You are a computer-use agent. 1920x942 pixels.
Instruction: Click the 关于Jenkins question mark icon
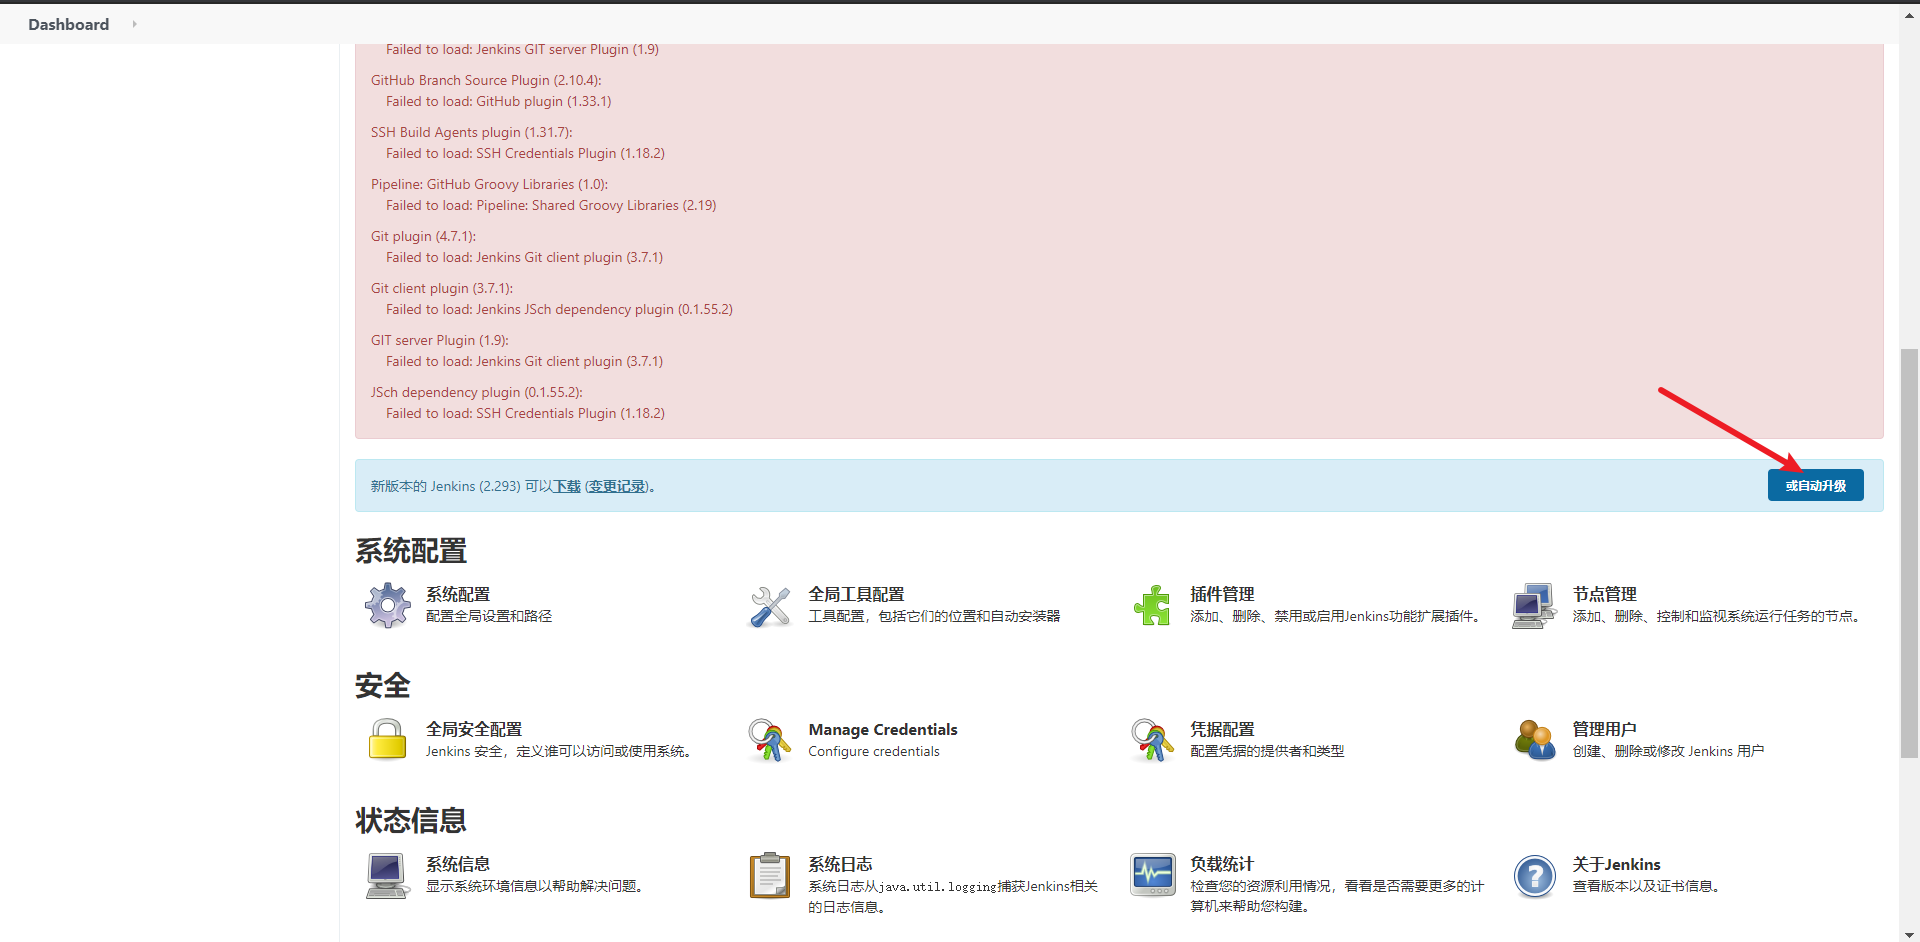click(1535, 877)
